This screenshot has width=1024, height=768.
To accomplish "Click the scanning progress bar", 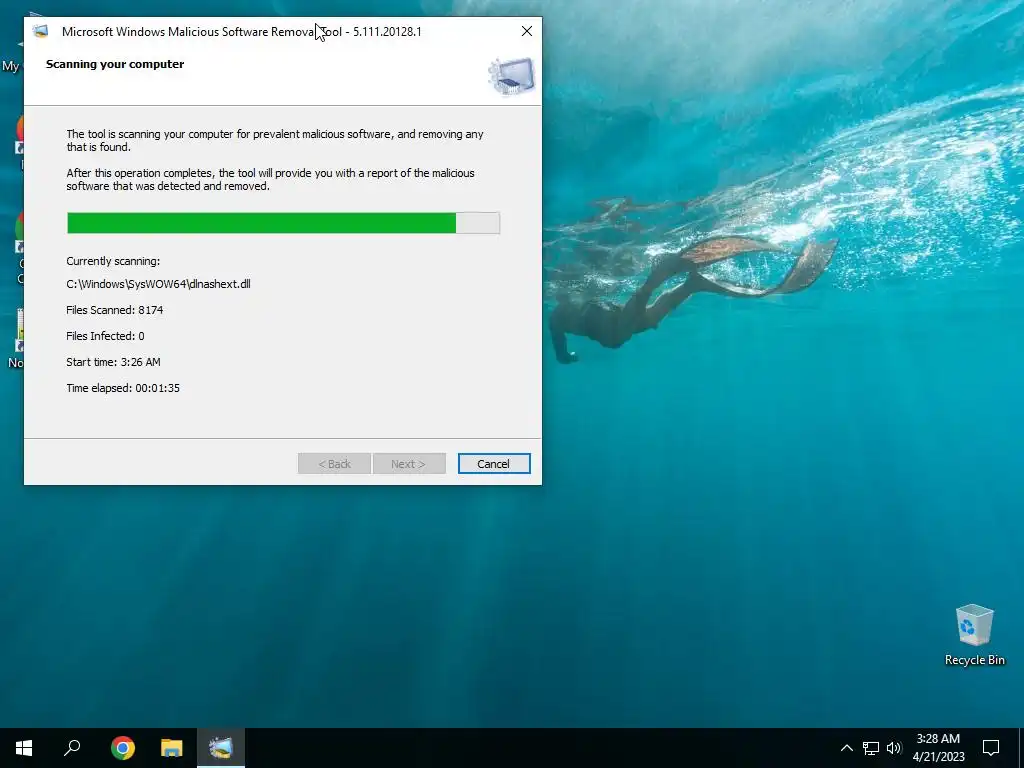I will coord(283,223).
